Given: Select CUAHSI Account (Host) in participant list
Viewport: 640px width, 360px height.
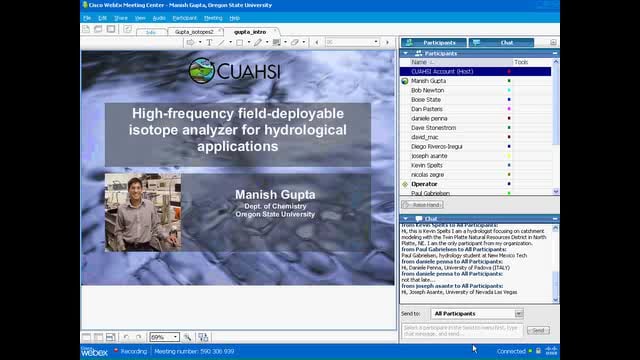Looking at the screenshot, I should pyautogui.click(x=476, y=71).
